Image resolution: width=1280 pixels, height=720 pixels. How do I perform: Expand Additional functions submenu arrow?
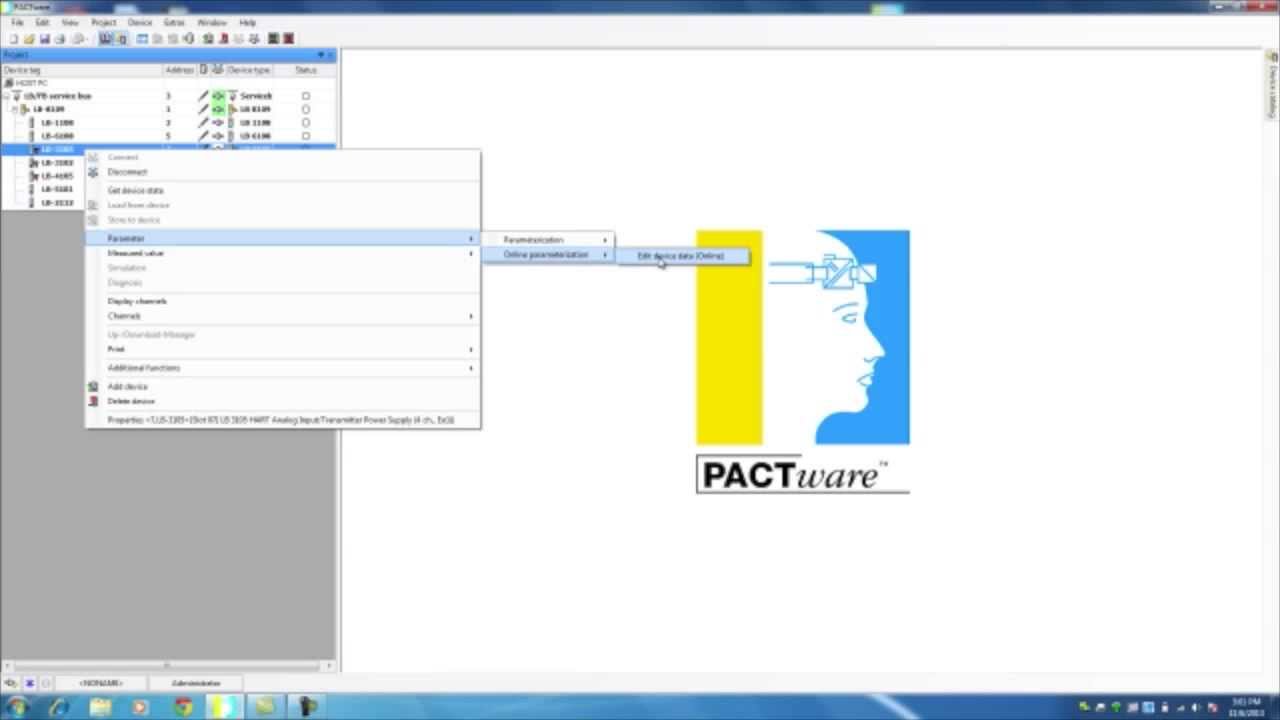(471, 368)
